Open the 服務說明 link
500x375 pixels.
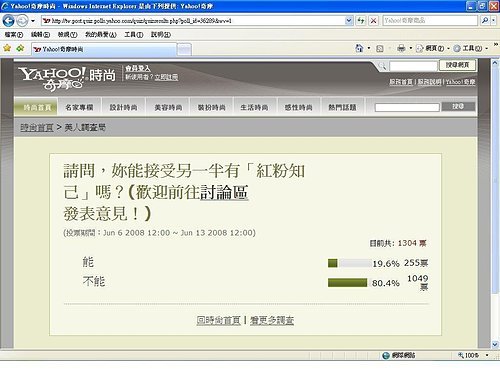coord(430,82)
